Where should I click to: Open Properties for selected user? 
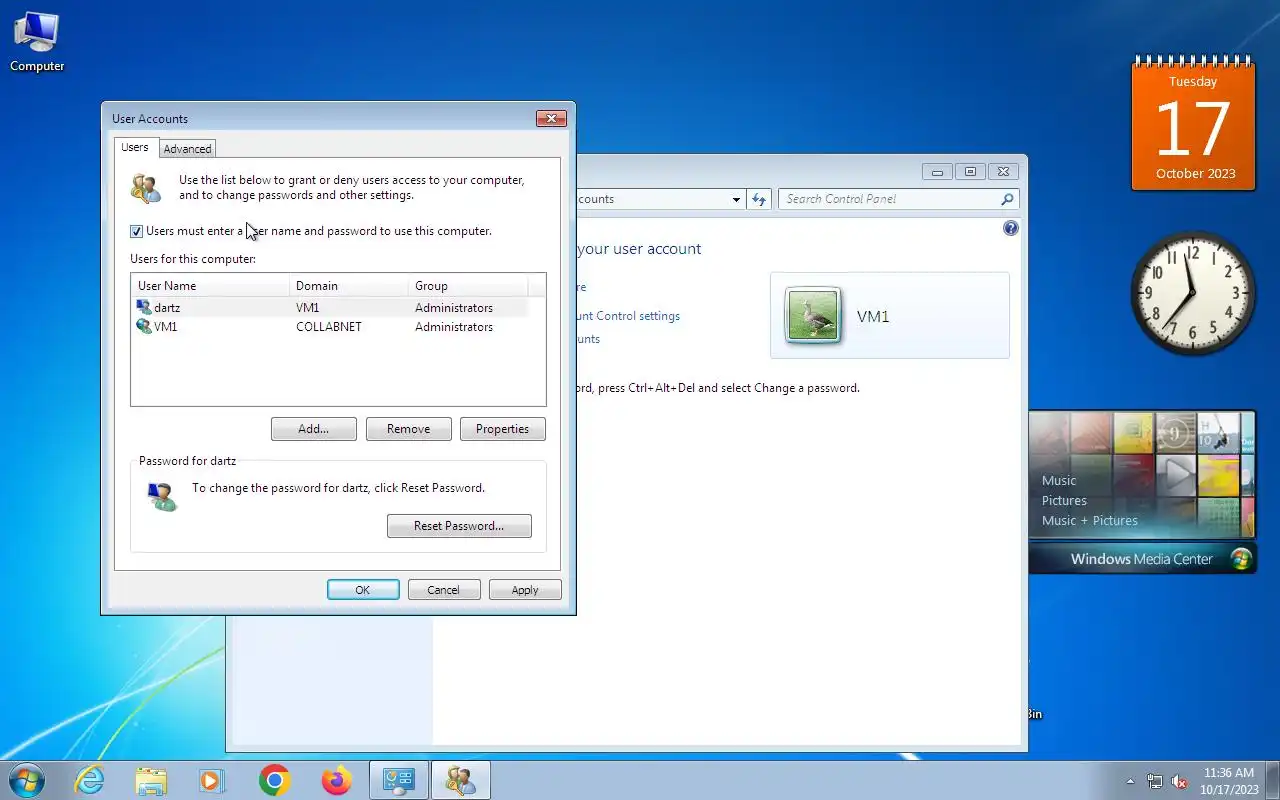[502, 428]
